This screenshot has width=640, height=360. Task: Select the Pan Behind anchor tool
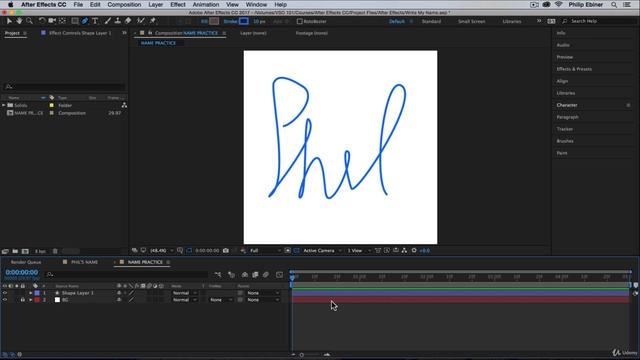(x=62, y=21)
